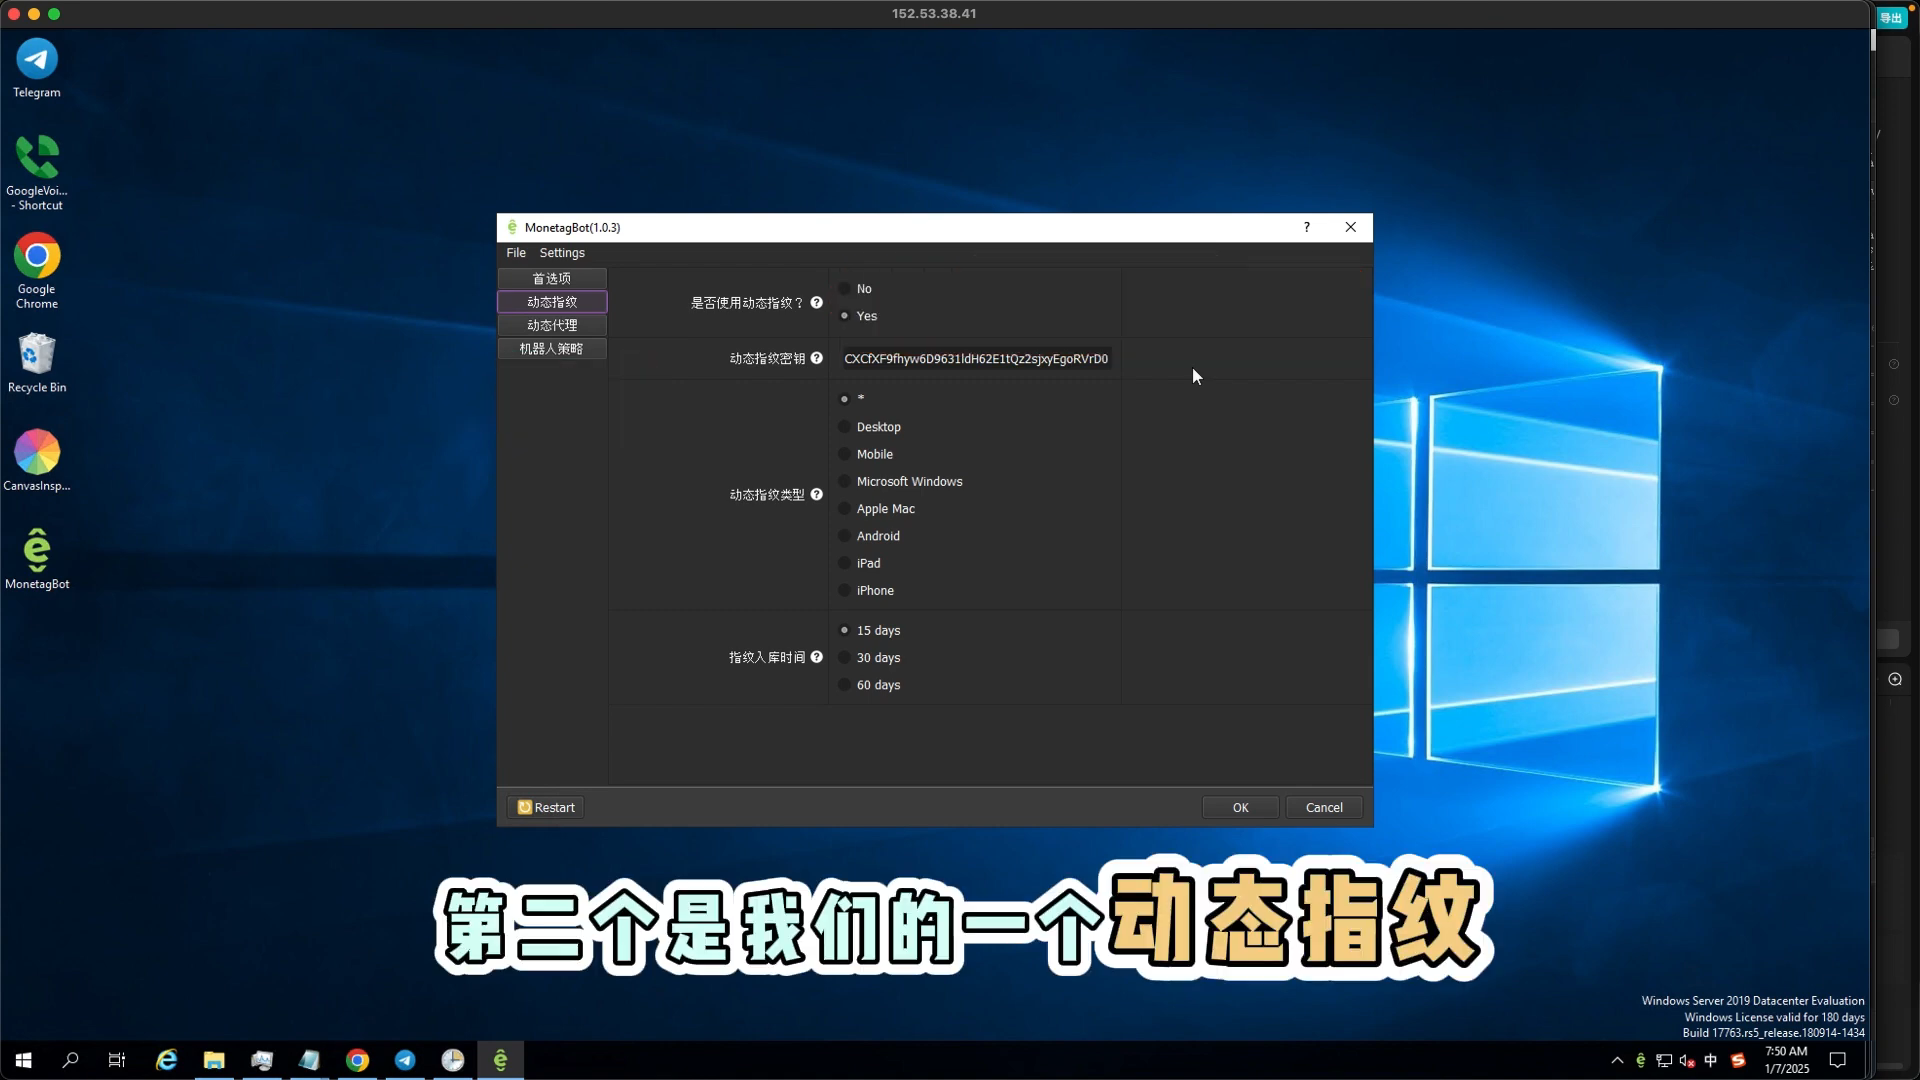This screenshot has height=1080, width=1920.
Task: Switch to Chrome on the taskbar
Action: (x=357, y=1060)
